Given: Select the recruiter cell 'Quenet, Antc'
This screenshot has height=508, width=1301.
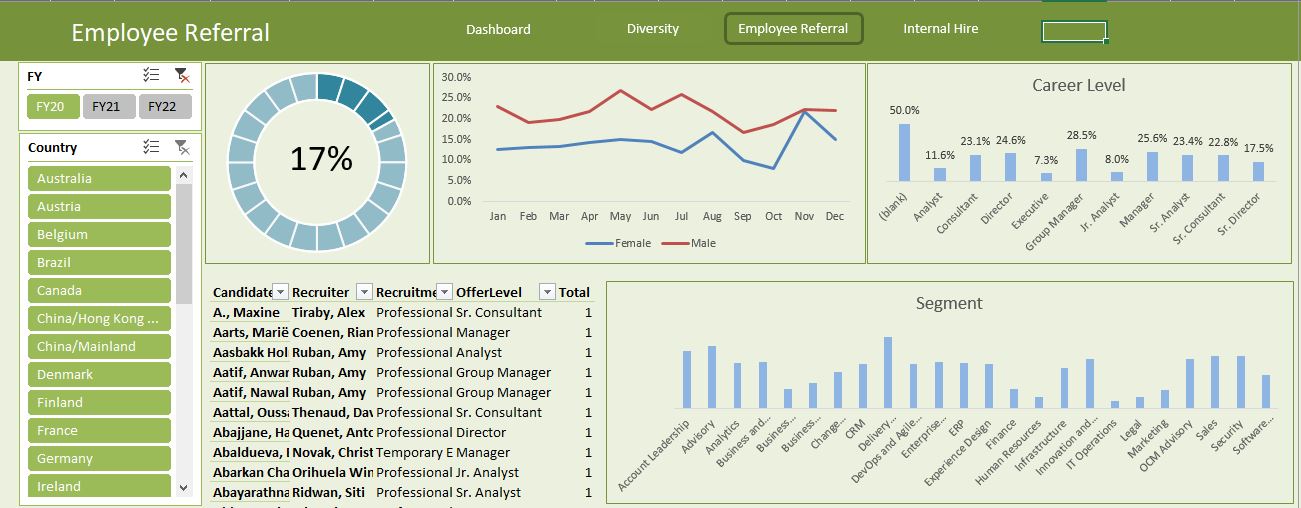Looking at the screenshot, I should pos(331,432).
